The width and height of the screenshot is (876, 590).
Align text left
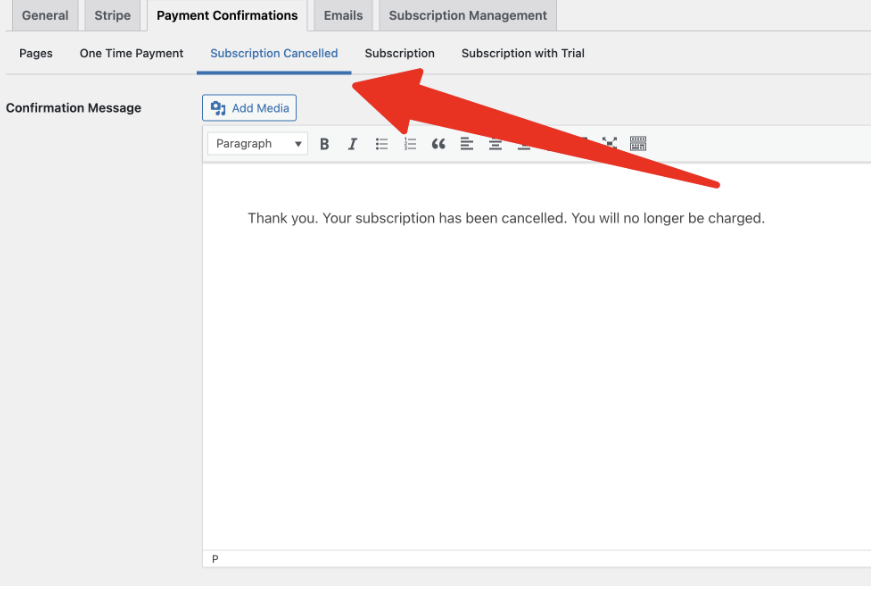(x=467, y=144)
